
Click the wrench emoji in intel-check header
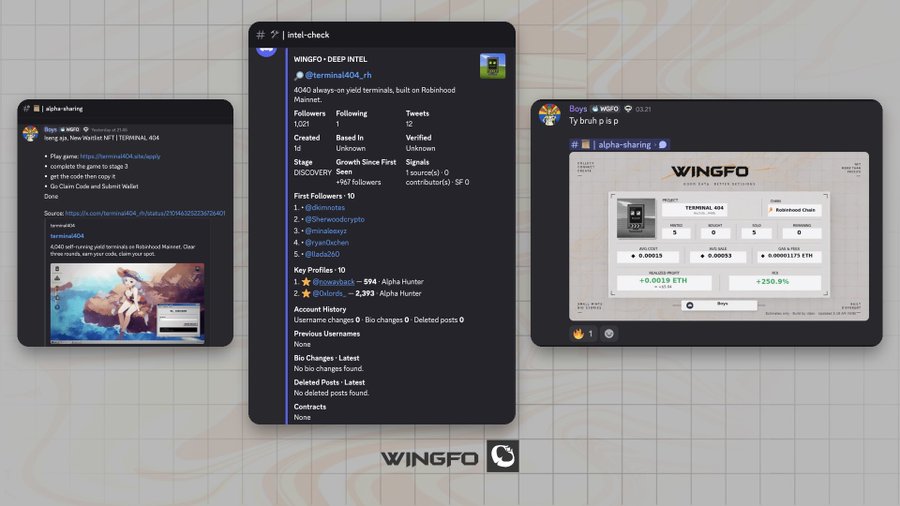[274, 34]
